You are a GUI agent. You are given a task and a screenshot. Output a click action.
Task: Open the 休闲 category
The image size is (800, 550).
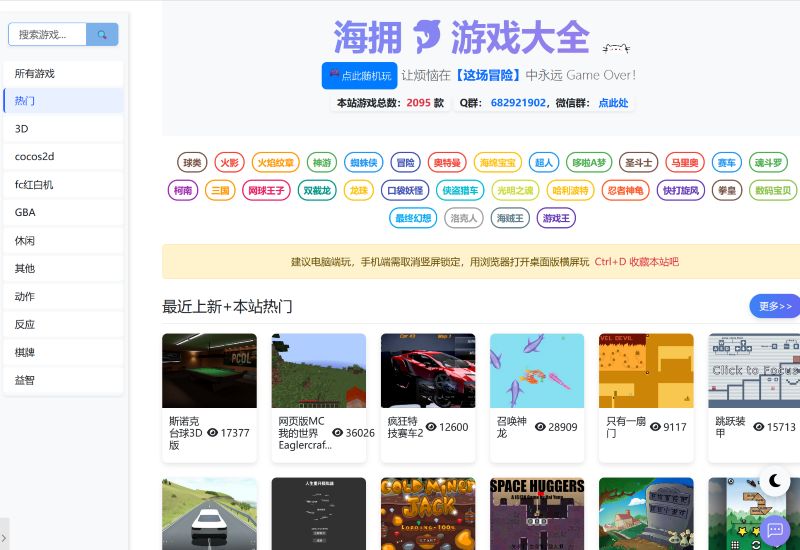tap(63, 240)
